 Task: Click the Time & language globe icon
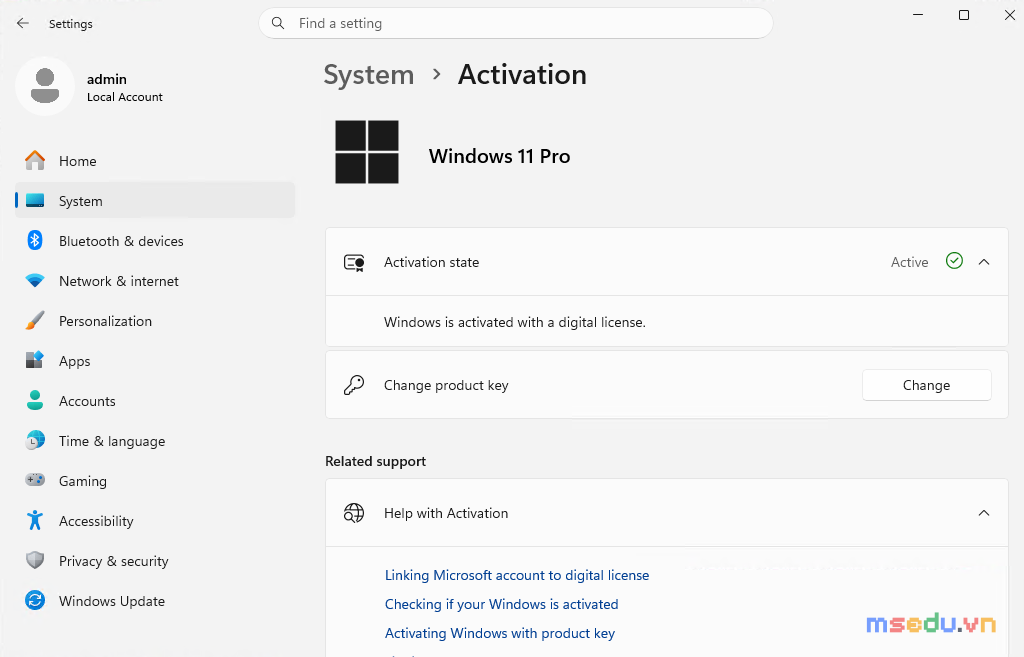pos(35,441)
